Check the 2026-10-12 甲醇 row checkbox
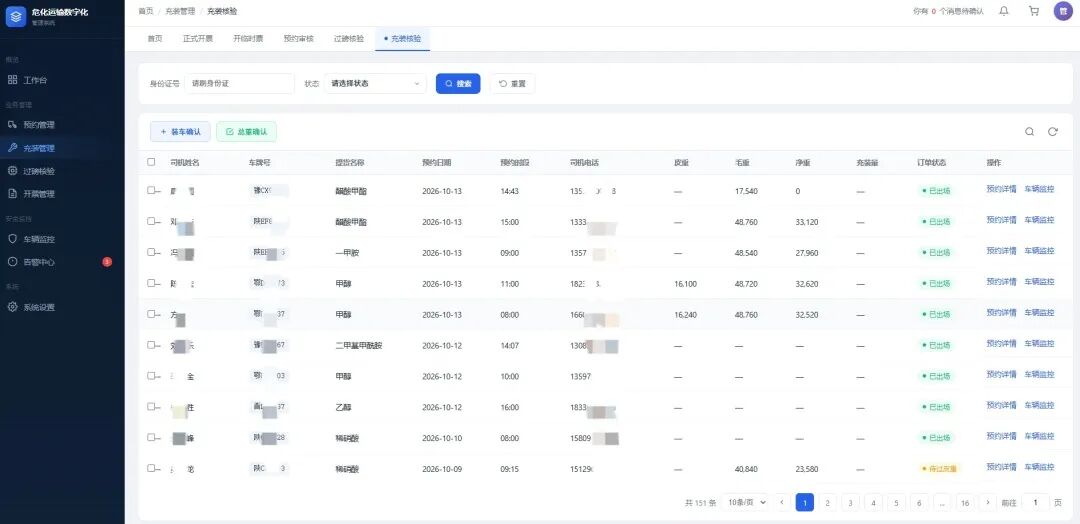The height and width of the screenshot is (524, 1080). click(x=151, y=375)
